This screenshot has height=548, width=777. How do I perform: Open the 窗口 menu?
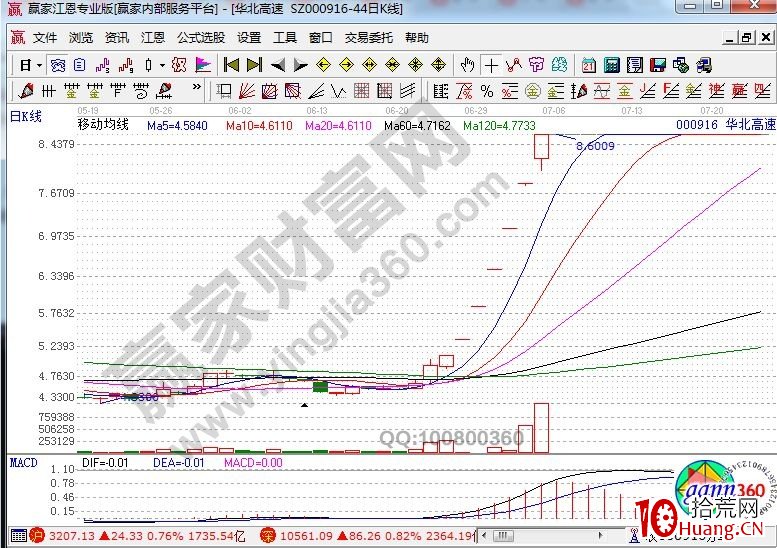pyautogui.click(x=321, y=38)
